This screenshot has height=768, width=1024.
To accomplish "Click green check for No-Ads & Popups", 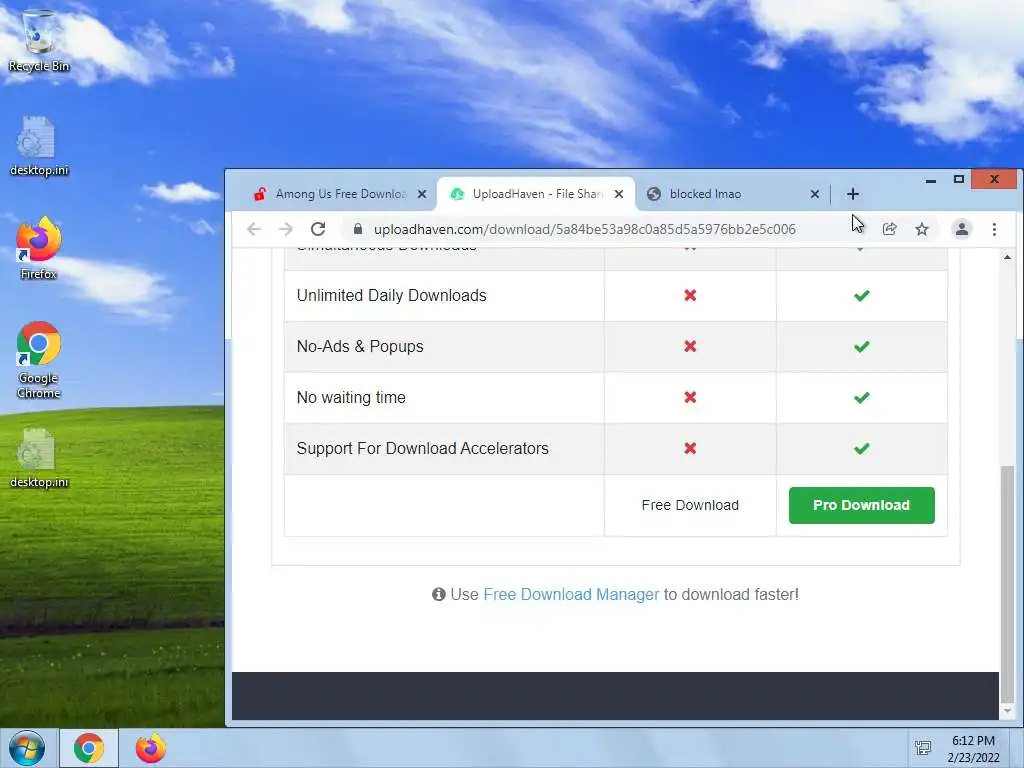I will (861, 347).
